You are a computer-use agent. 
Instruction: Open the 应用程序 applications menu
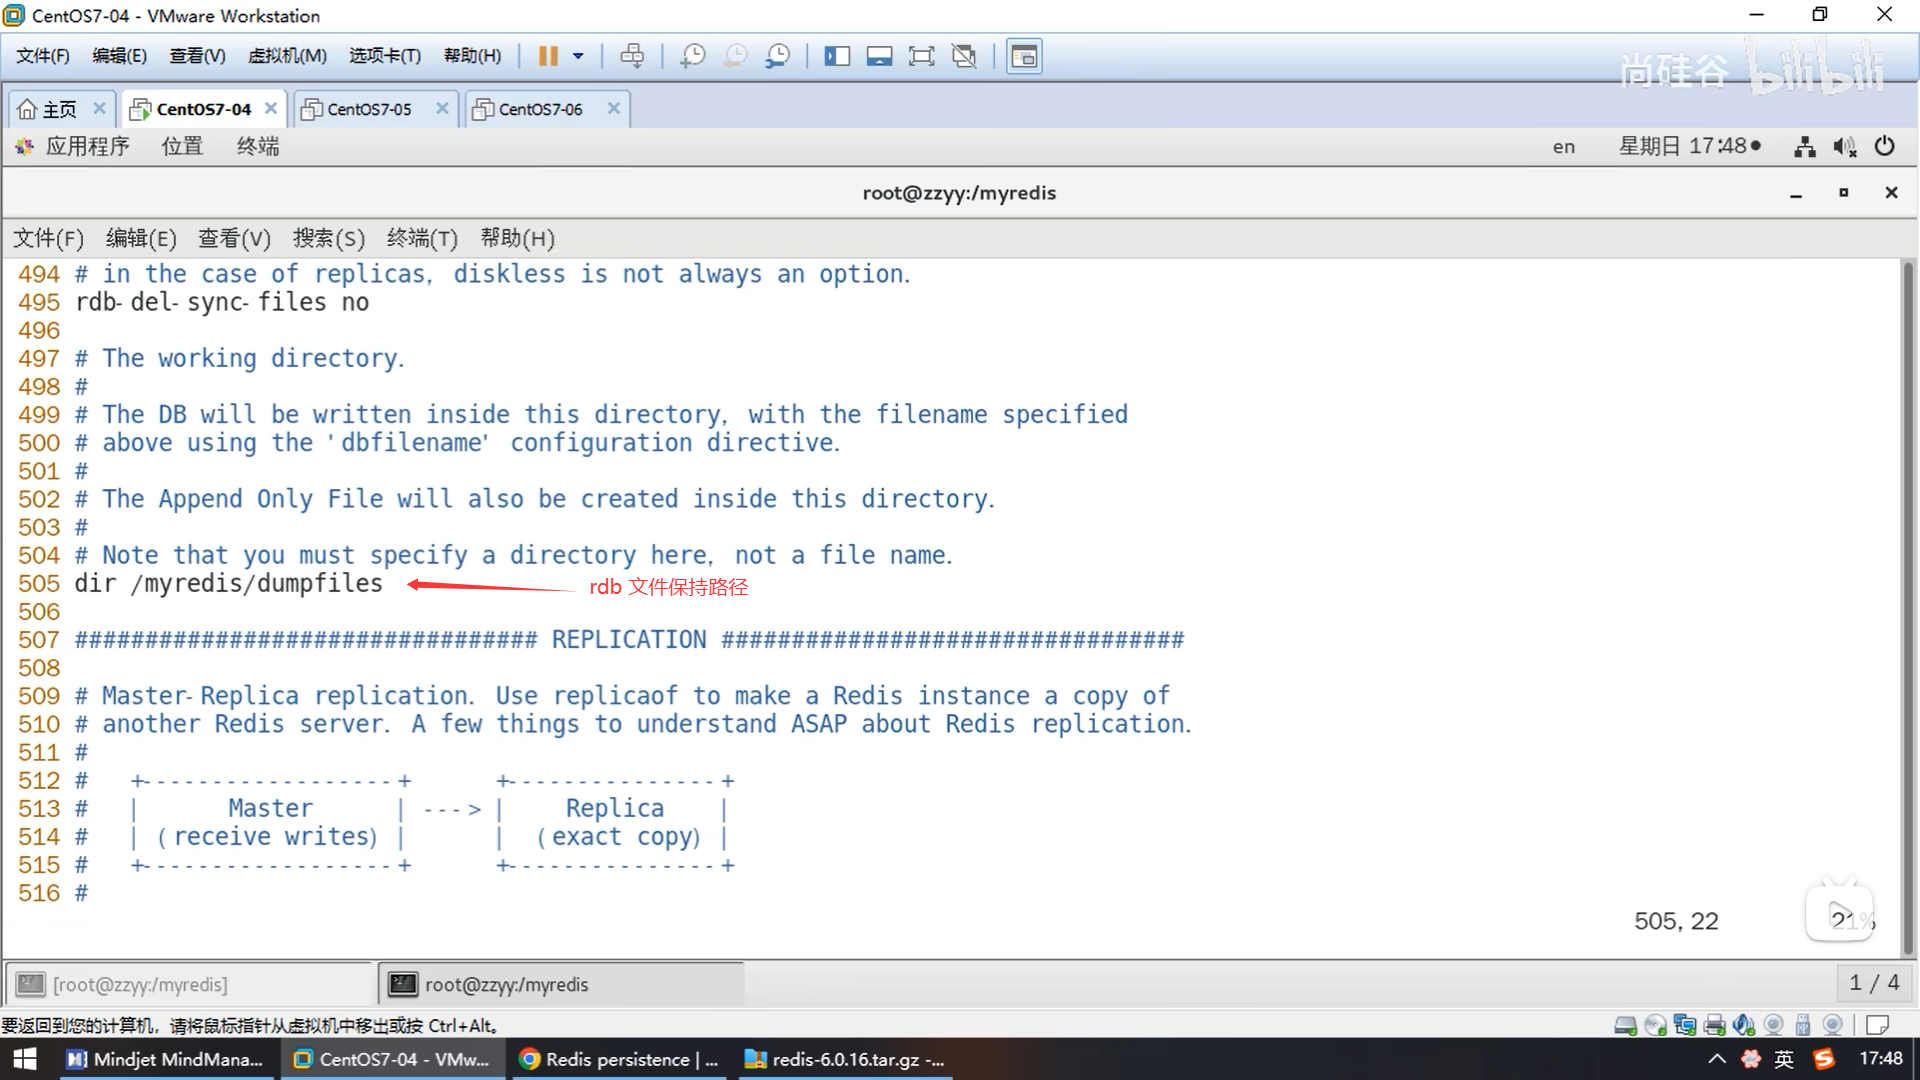(87, 146)
